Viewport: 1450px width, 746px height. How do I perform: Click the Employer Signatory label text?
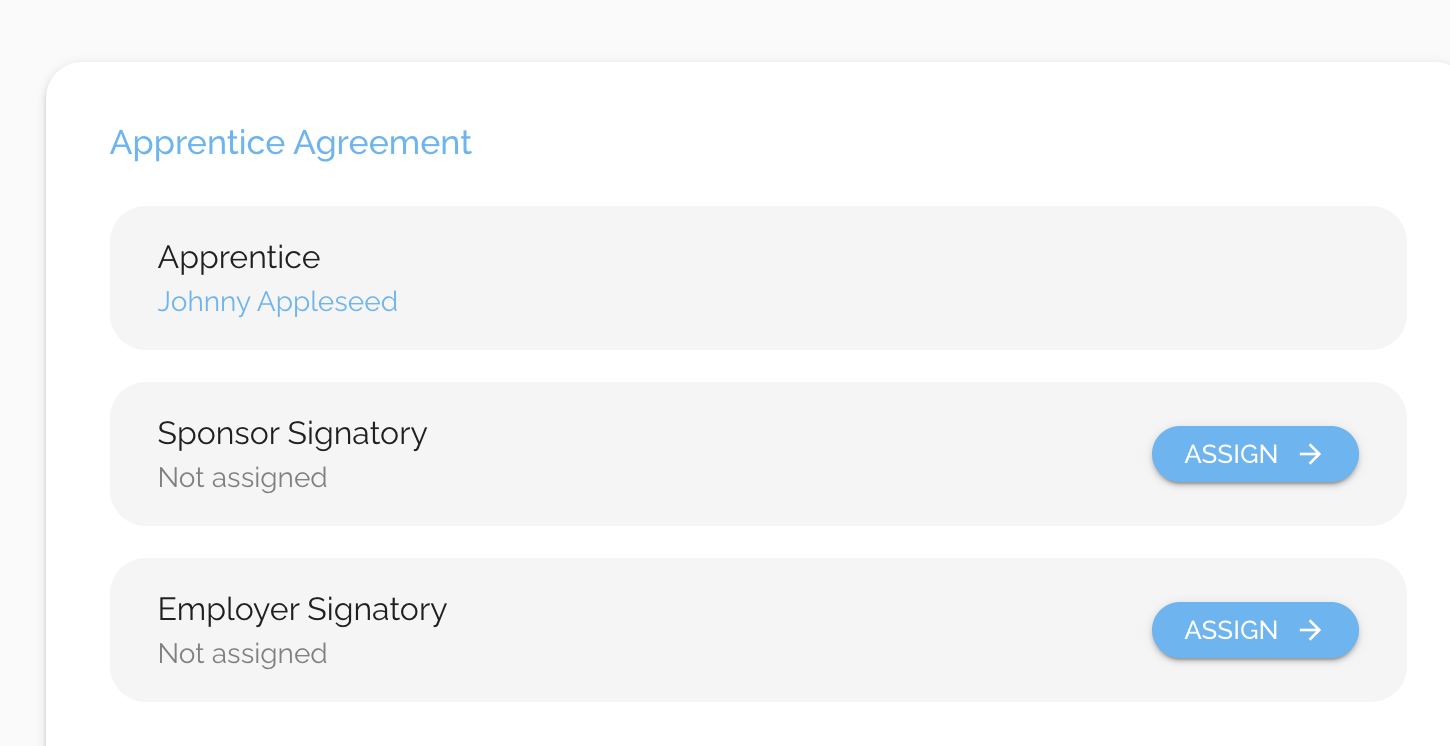[302, 610]
